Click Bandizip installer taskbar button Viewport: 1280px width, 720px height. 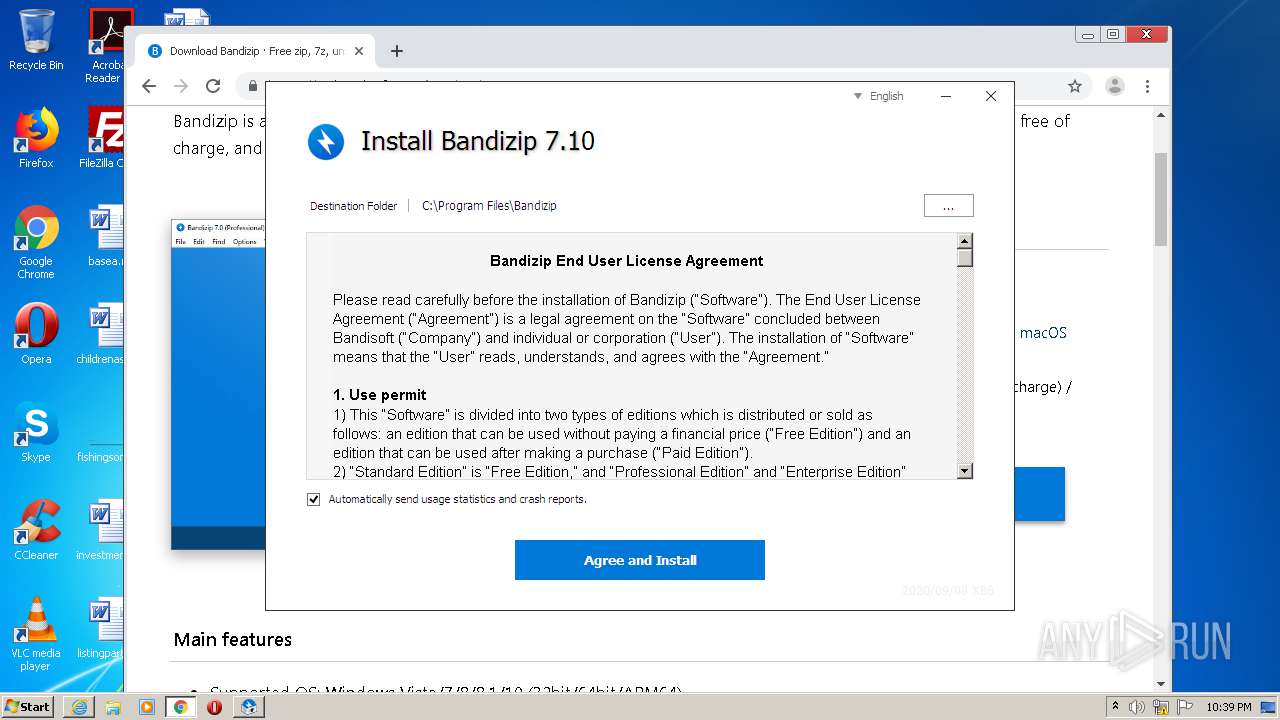point(249,707)
